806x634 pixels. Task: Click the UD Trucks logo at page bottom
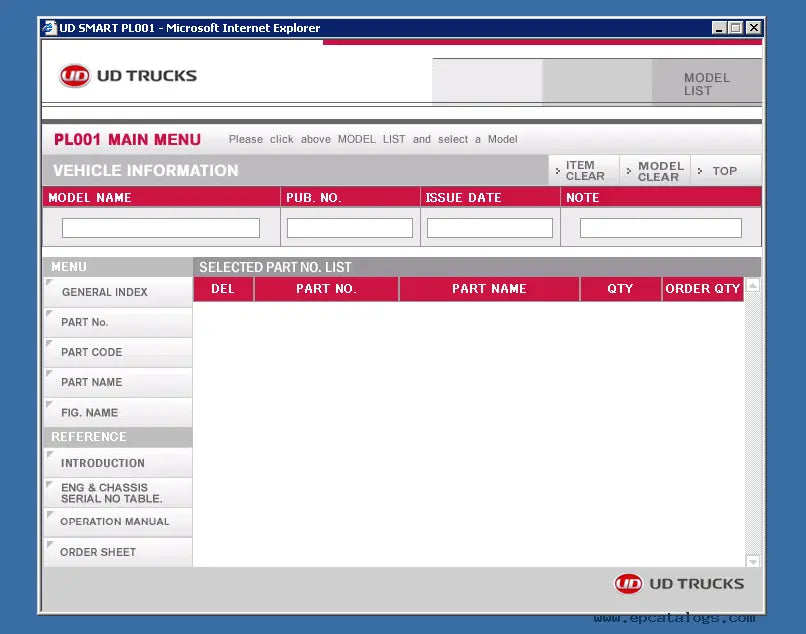point(680,583)
